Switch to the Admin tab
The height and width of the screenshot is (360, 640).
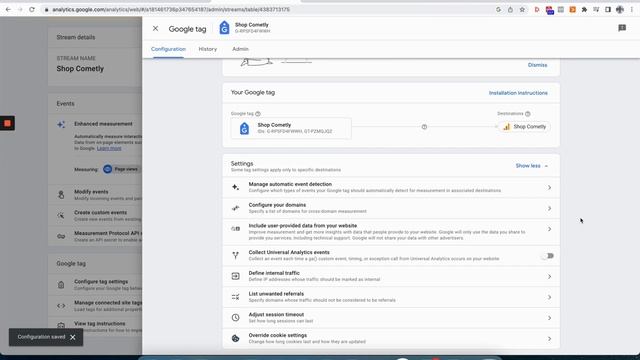click(240, 49)
